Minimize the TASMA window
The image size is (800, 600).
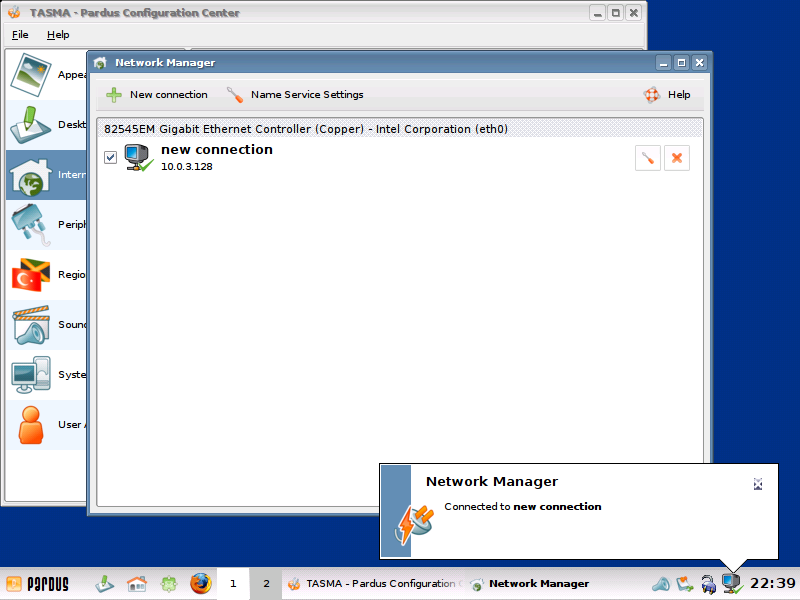597,13
